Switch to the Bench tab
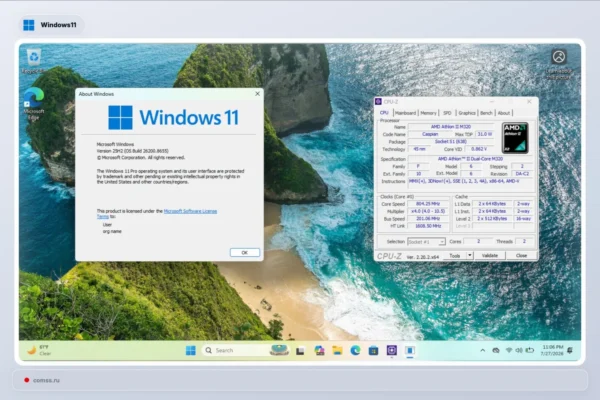The height and width of the screenshot is (400, 600). tap(486, 113)
